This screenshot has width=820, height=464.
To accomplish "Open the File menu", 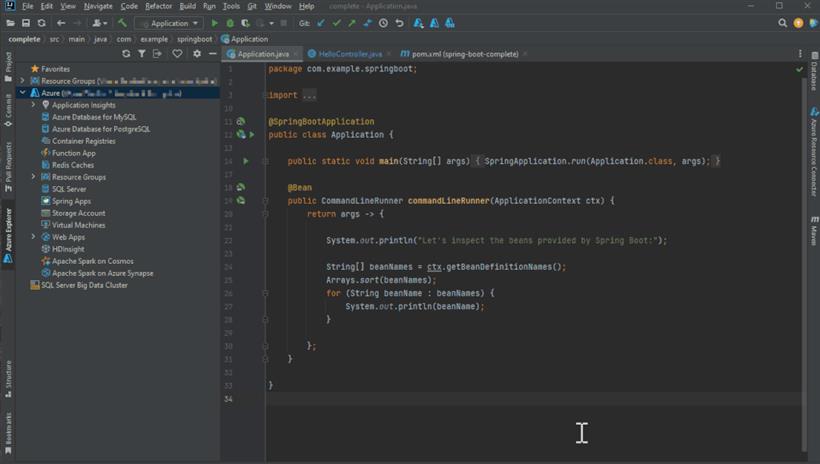I will click(x=28, y=6).
